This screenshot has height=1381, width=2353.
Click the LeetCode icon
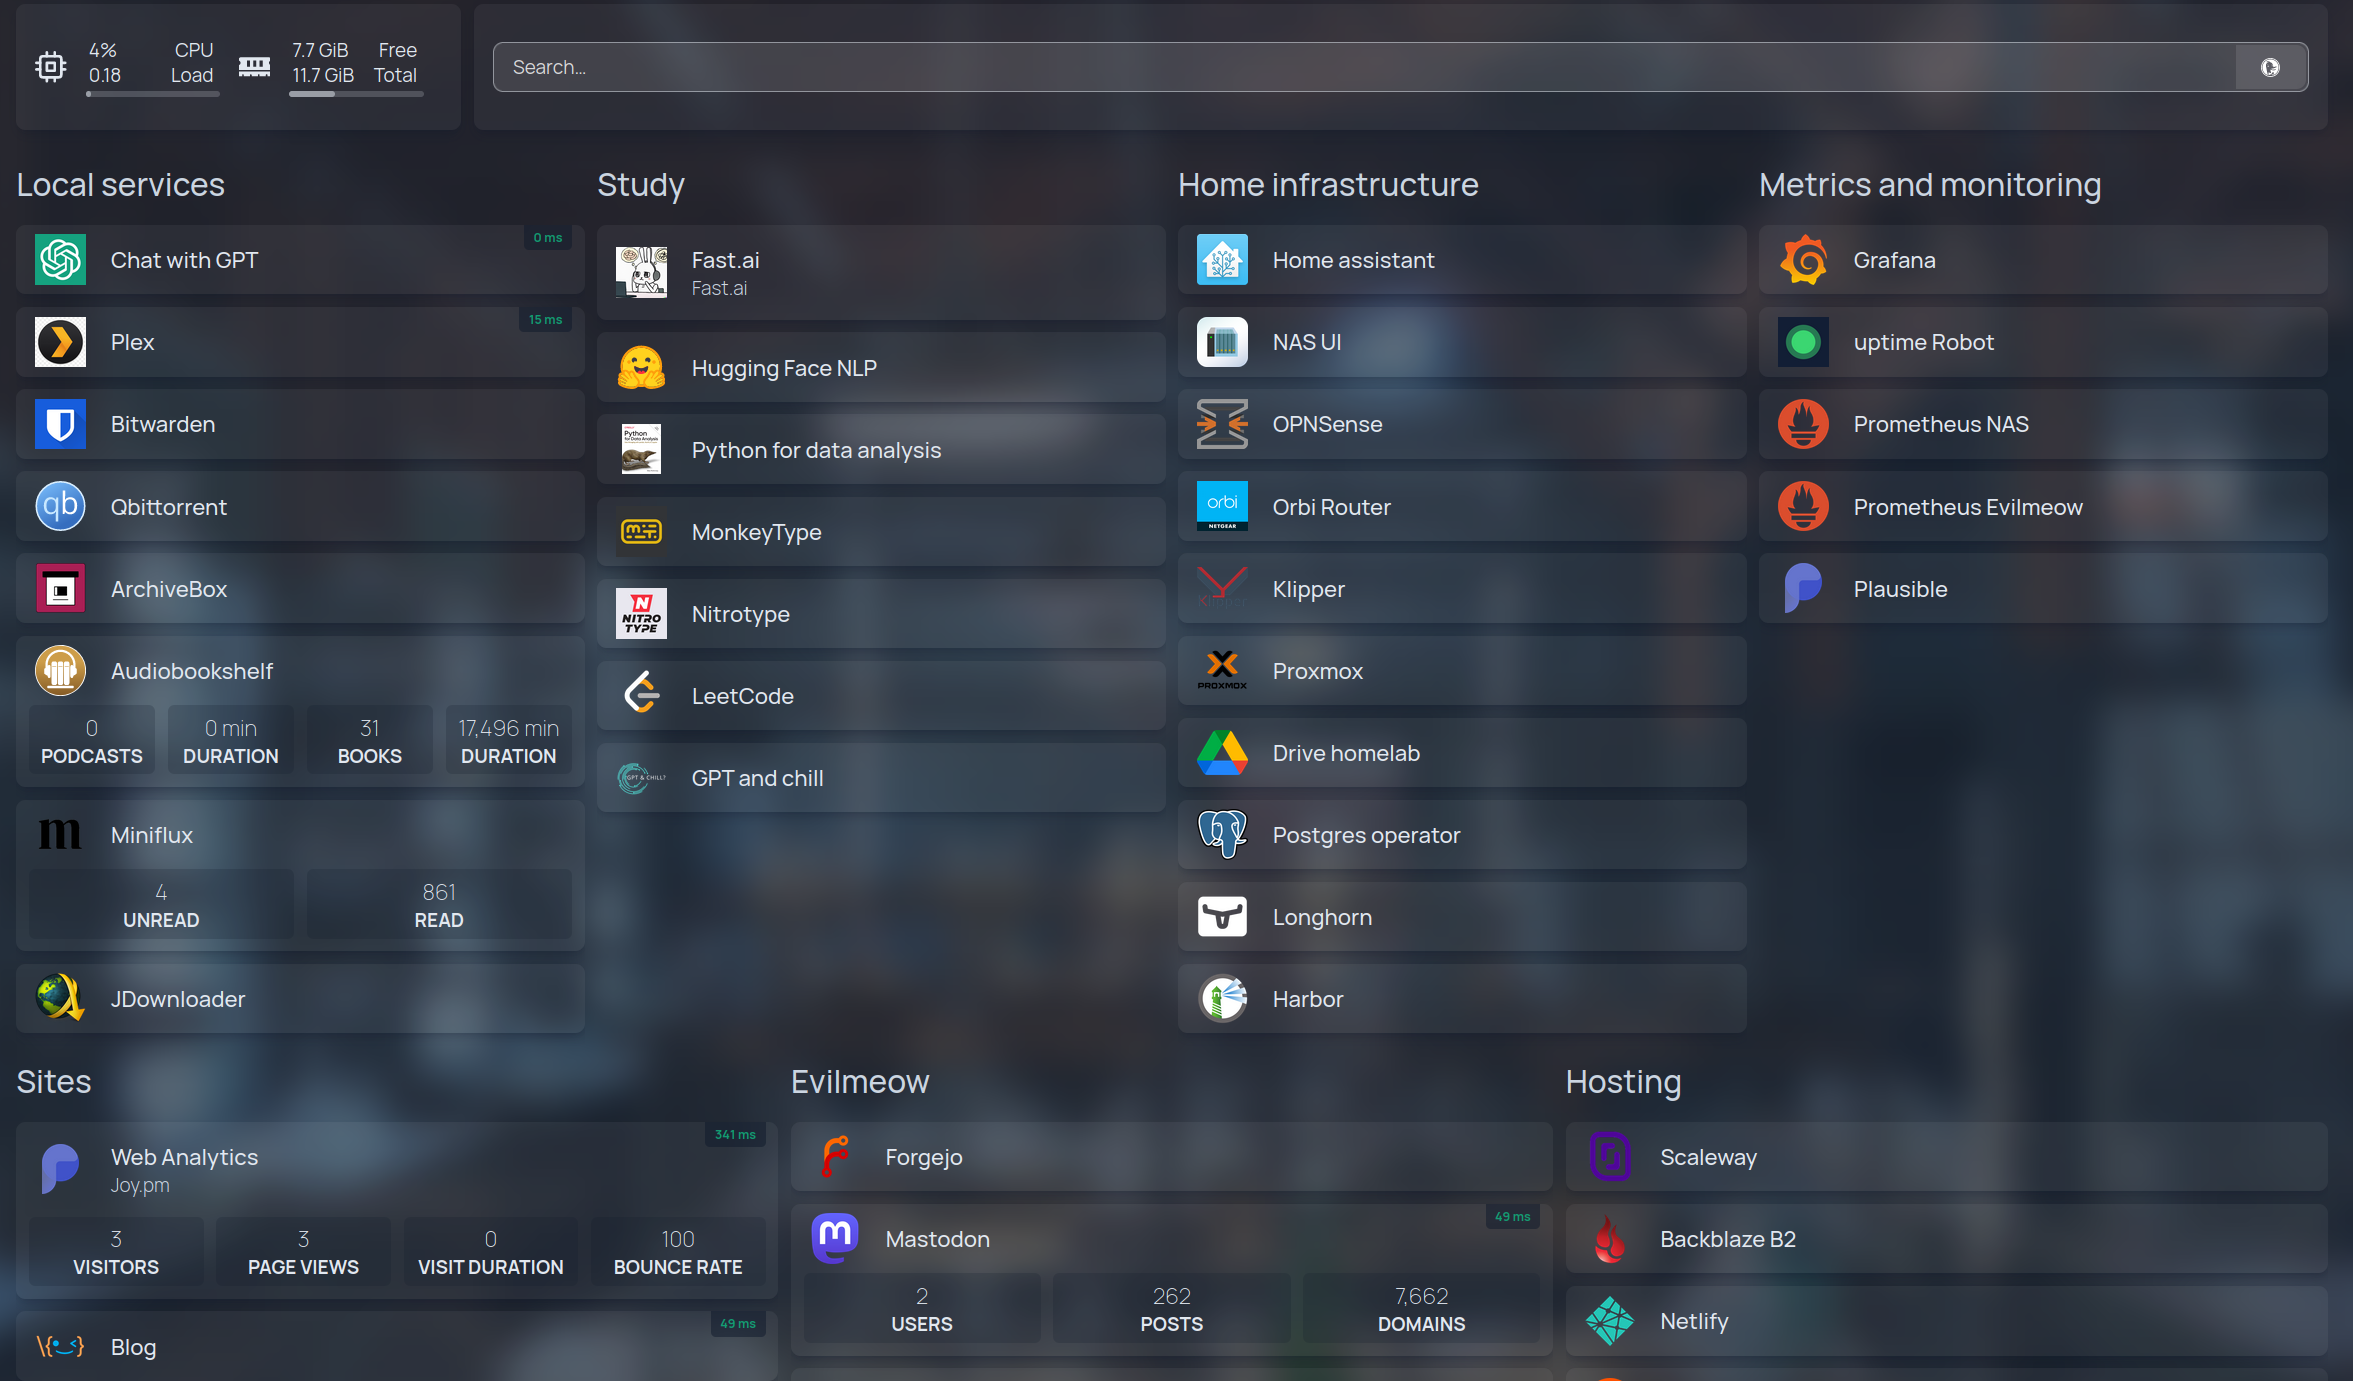pos(641,696)
